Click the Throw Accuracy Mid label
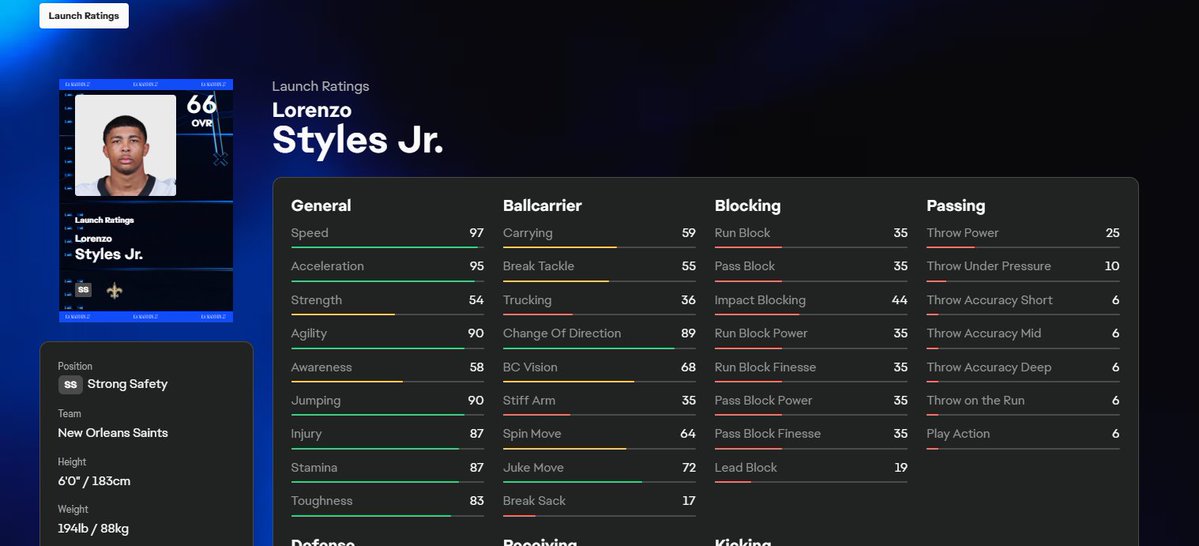The width and height of the screenshot is (1199, 546). (x=984, y=333)
